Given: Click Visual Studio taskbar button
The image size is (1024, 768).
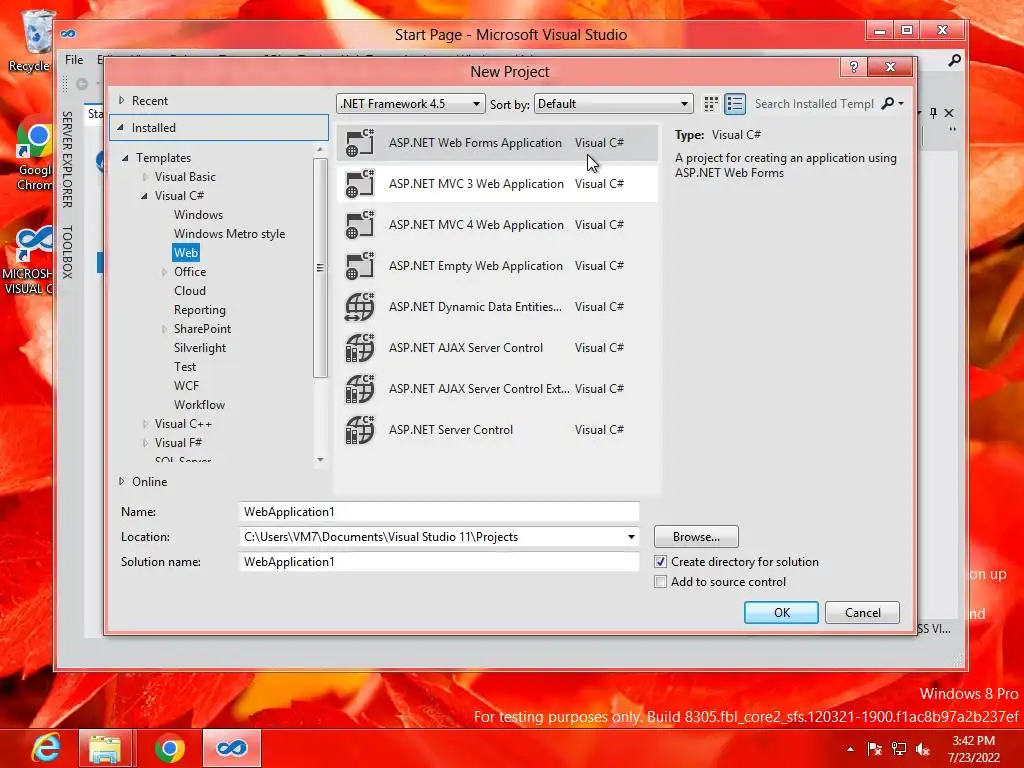Looking at the screenshot, I should (x=232, y=748).
